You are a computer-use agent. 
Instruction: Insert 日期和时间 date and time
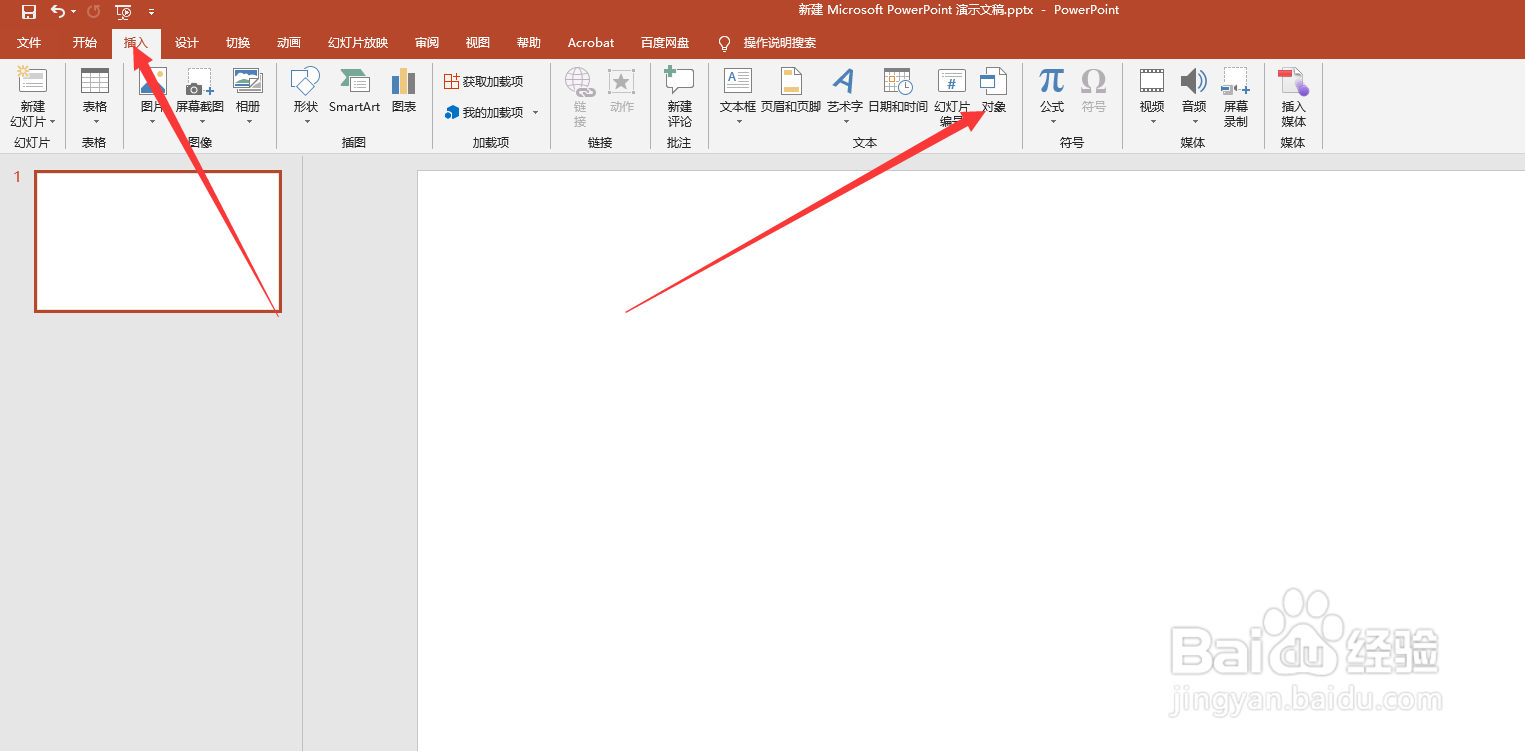[898, 90]
